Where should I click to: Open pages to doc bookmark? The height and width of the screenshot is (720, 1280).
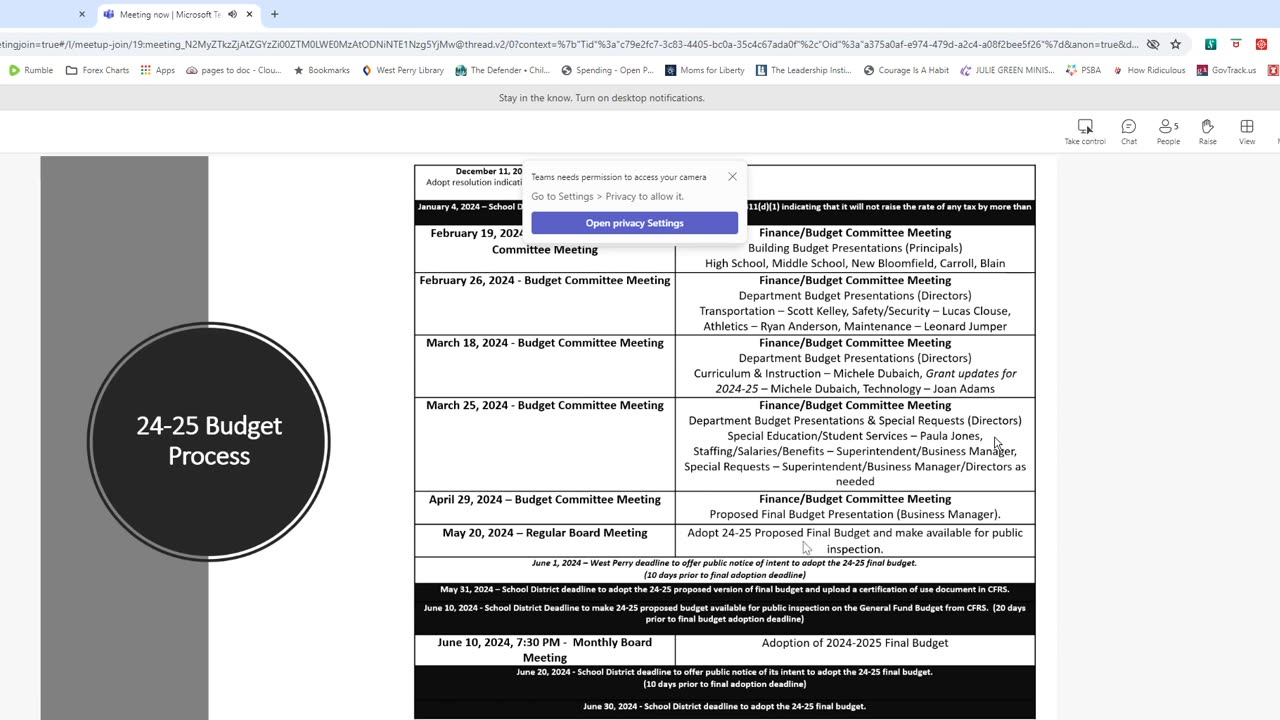click(x=234, y=70)
